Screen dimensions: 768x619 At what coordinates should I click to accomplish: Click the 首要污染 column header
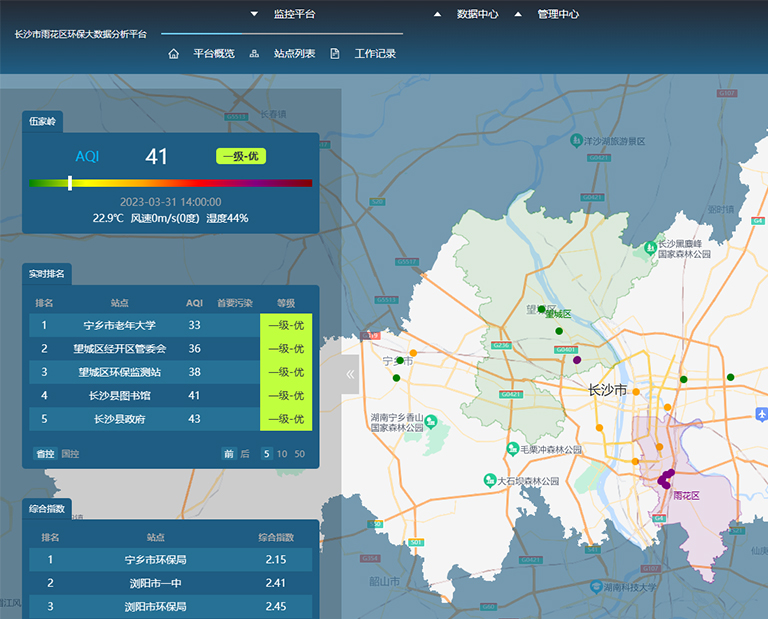click(x=235, y=303)
